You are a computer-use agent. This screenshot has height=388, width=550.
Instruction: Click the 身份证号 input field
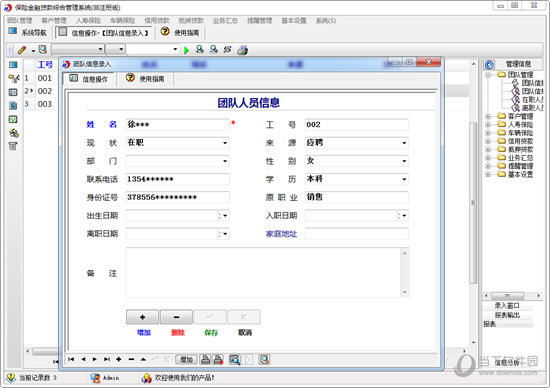click(177, 197)
